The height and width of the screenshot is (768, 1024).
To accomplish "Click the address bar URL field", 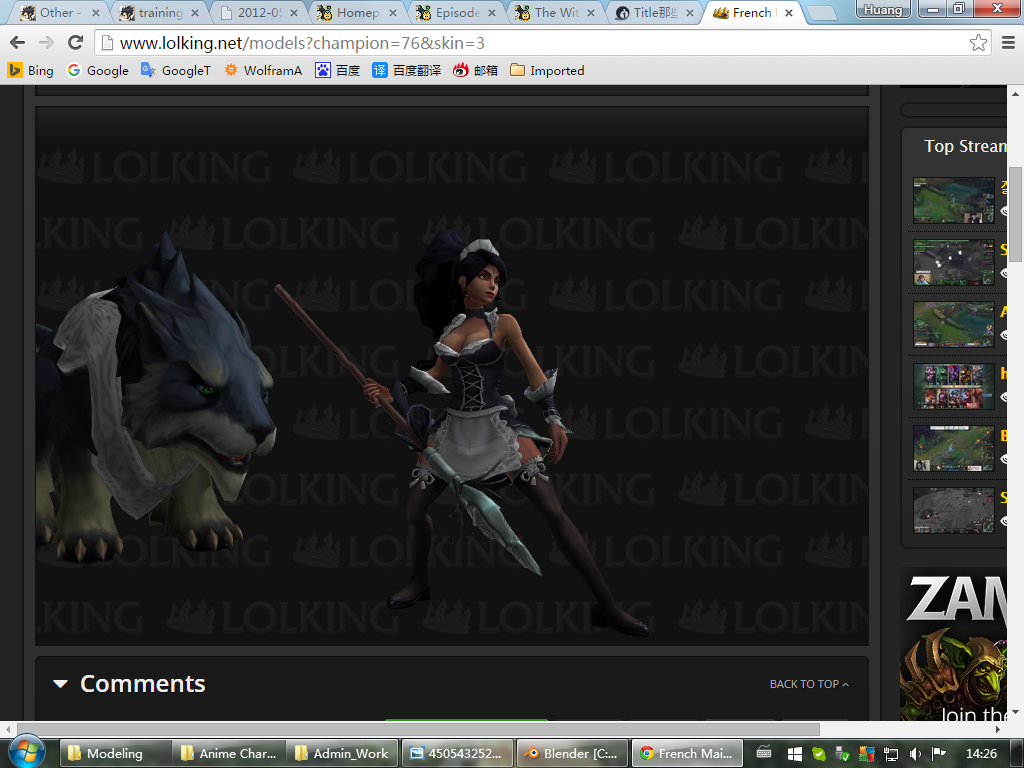I will [542, 43].
